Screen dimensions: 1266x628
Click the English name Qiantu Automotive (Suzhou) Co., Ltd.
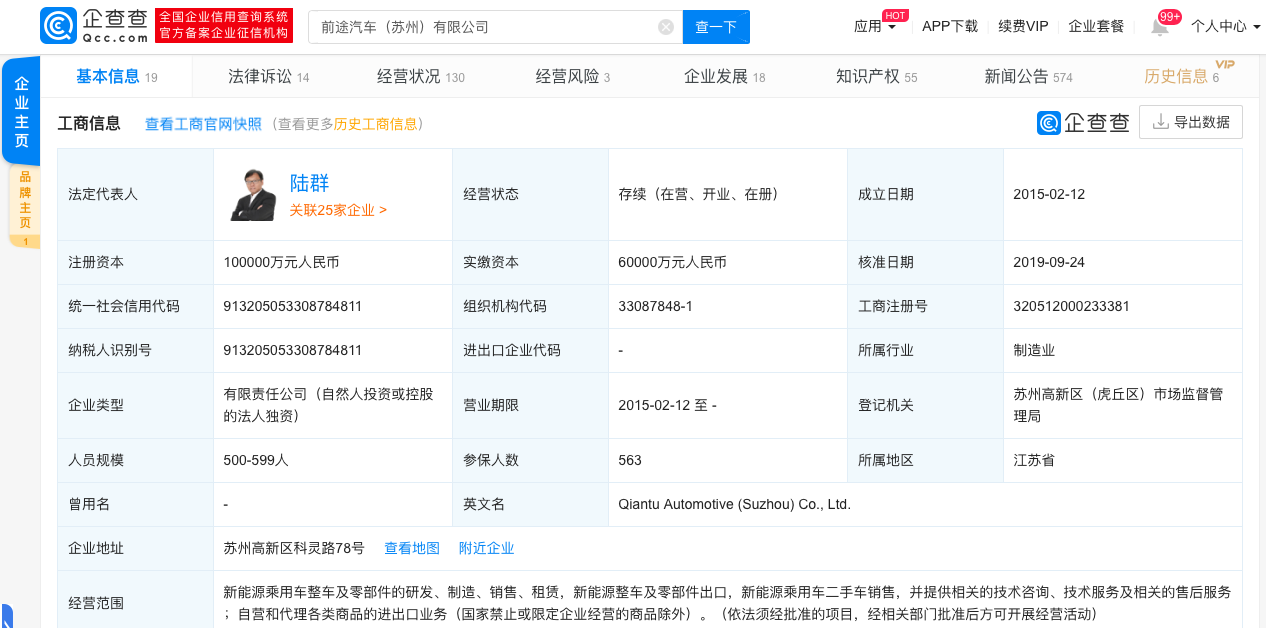[x=735, y=504]
